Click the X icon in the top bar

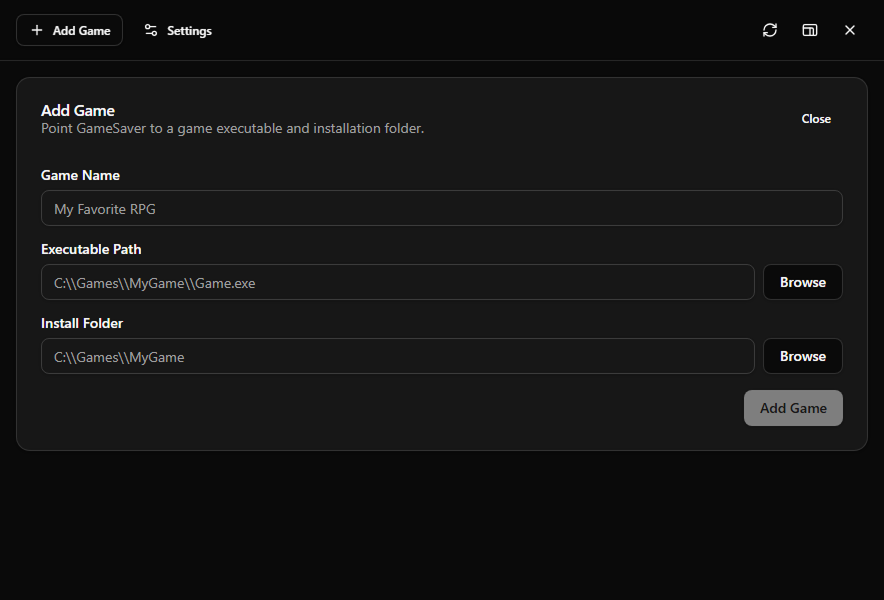849,30
